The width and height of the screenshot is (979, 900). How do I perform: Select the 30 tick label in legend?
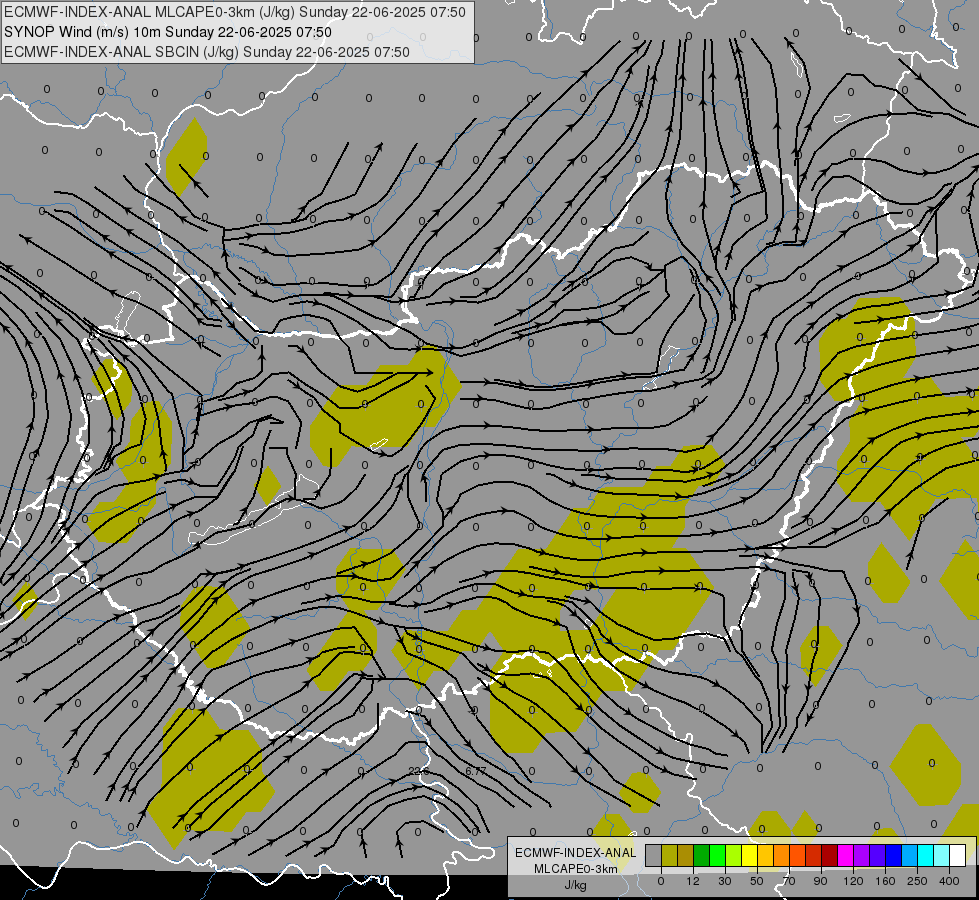pos(725,881)
